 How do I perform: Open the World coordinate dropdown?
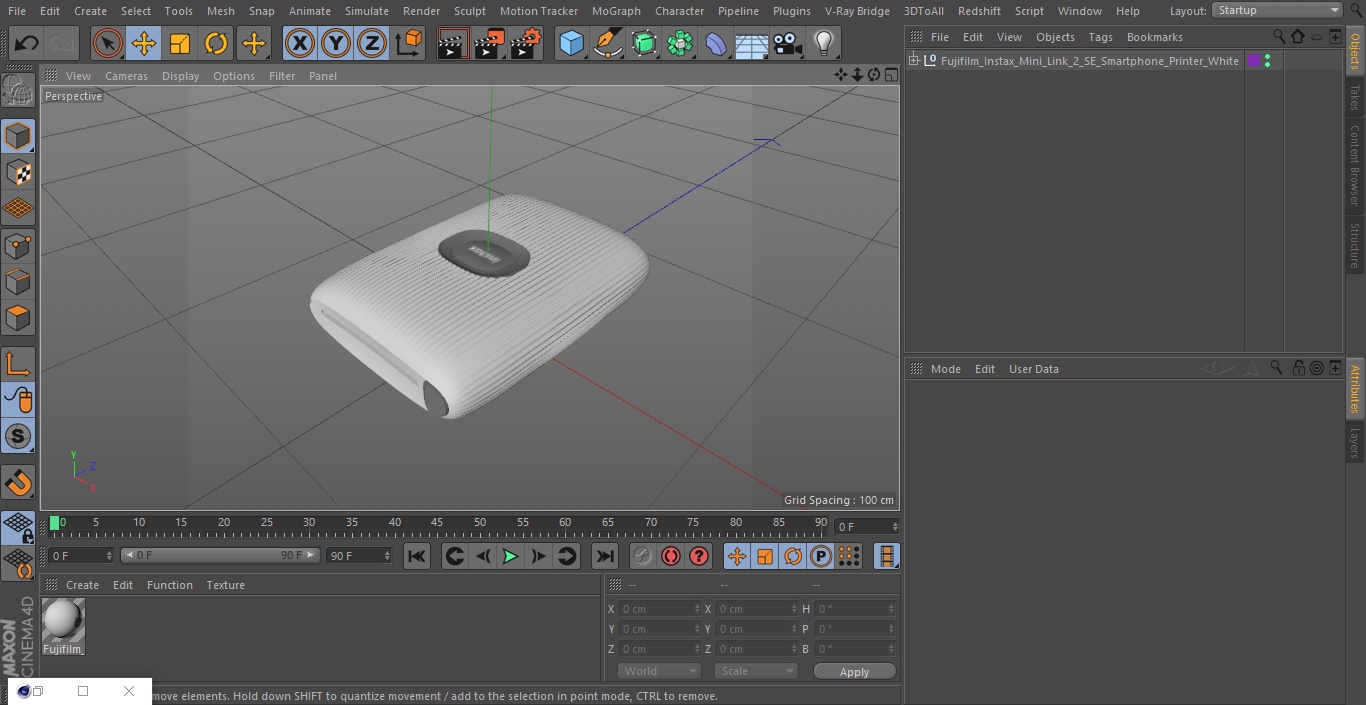[x=658, y=671]
